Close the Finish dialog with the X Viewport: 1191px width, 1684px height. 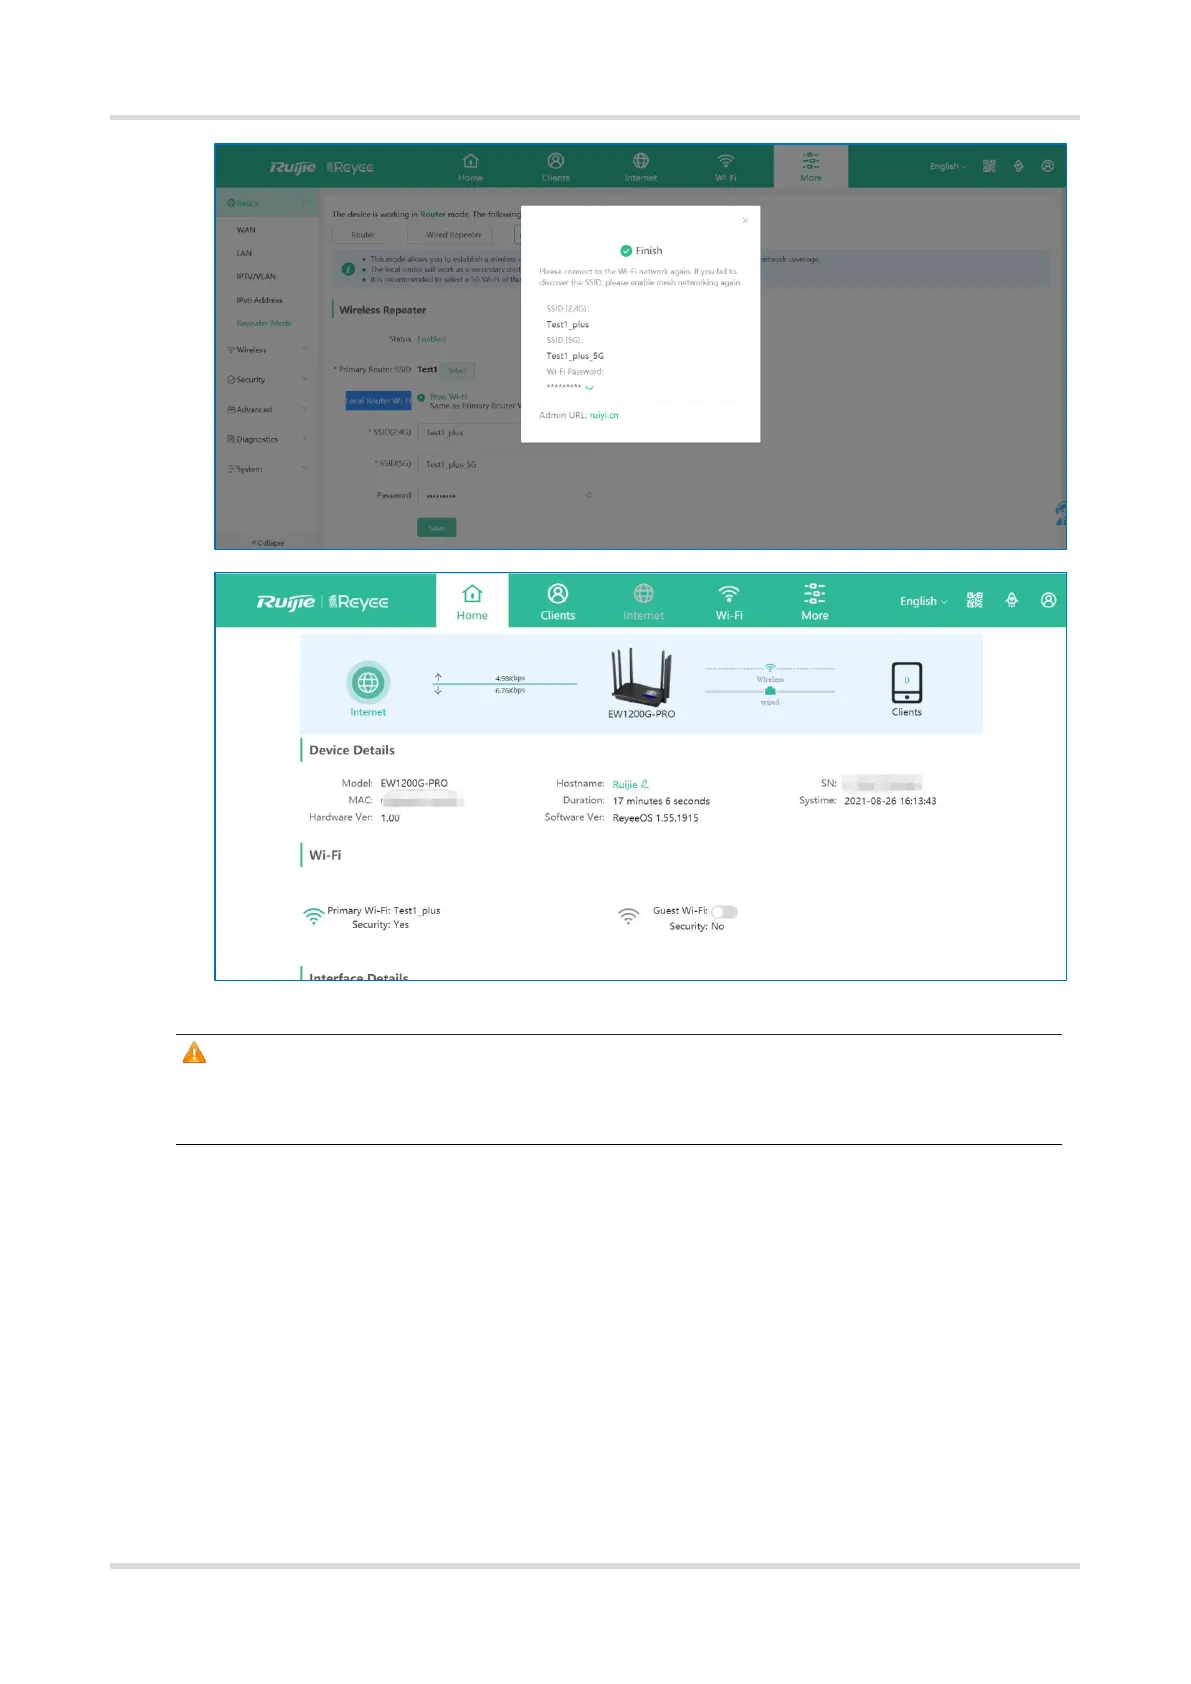click(745, 221)
